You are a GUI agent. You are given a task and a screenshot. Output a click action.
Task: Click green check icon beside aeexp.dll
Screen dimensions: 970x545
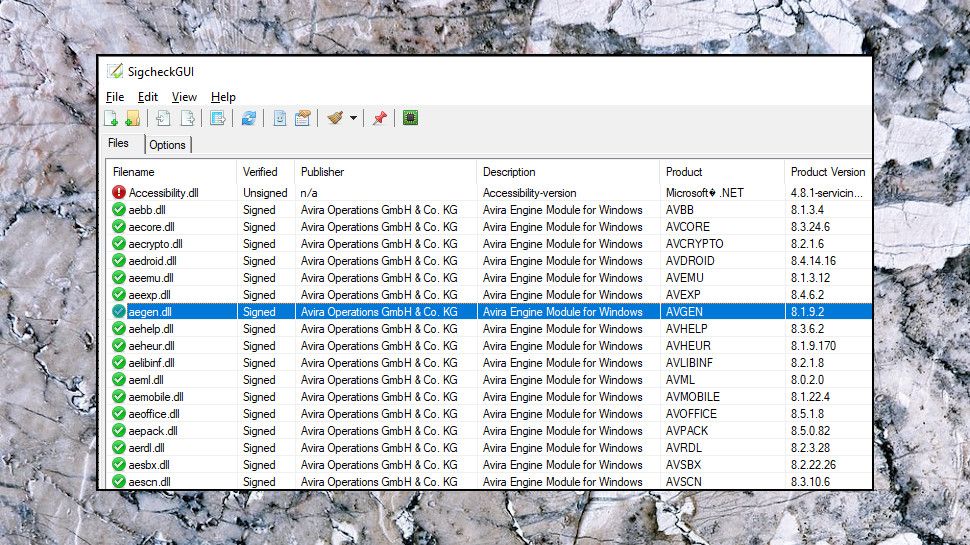point(119,294)
